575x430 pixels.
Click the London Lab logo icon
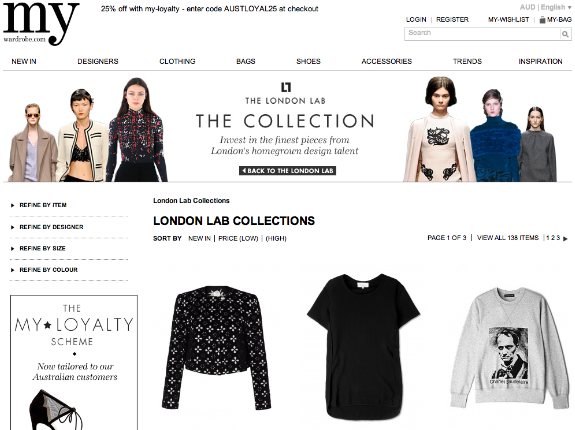coord(286,87)
